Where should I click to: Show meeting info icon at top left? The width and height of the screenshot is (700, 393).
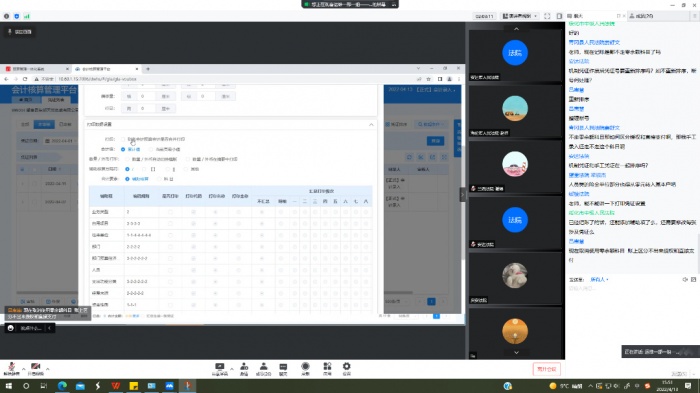click(6, 16)
